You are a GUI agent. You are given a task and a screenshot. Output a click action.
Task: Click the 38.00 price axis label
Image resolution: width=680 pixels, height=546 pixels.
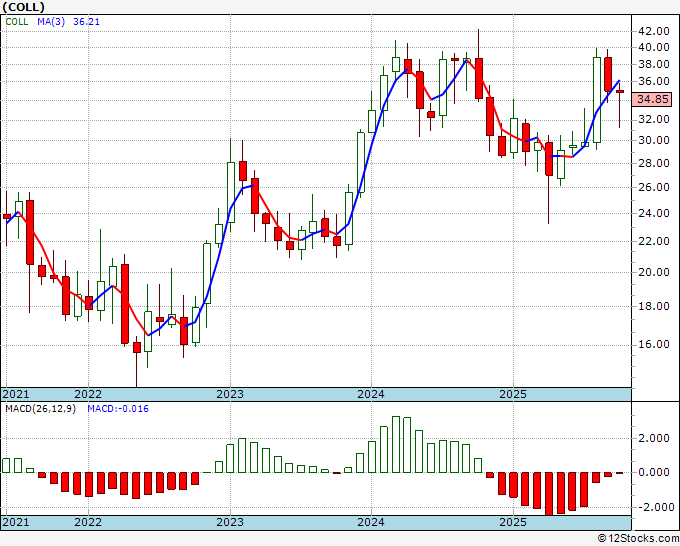(x=653, y=65)
